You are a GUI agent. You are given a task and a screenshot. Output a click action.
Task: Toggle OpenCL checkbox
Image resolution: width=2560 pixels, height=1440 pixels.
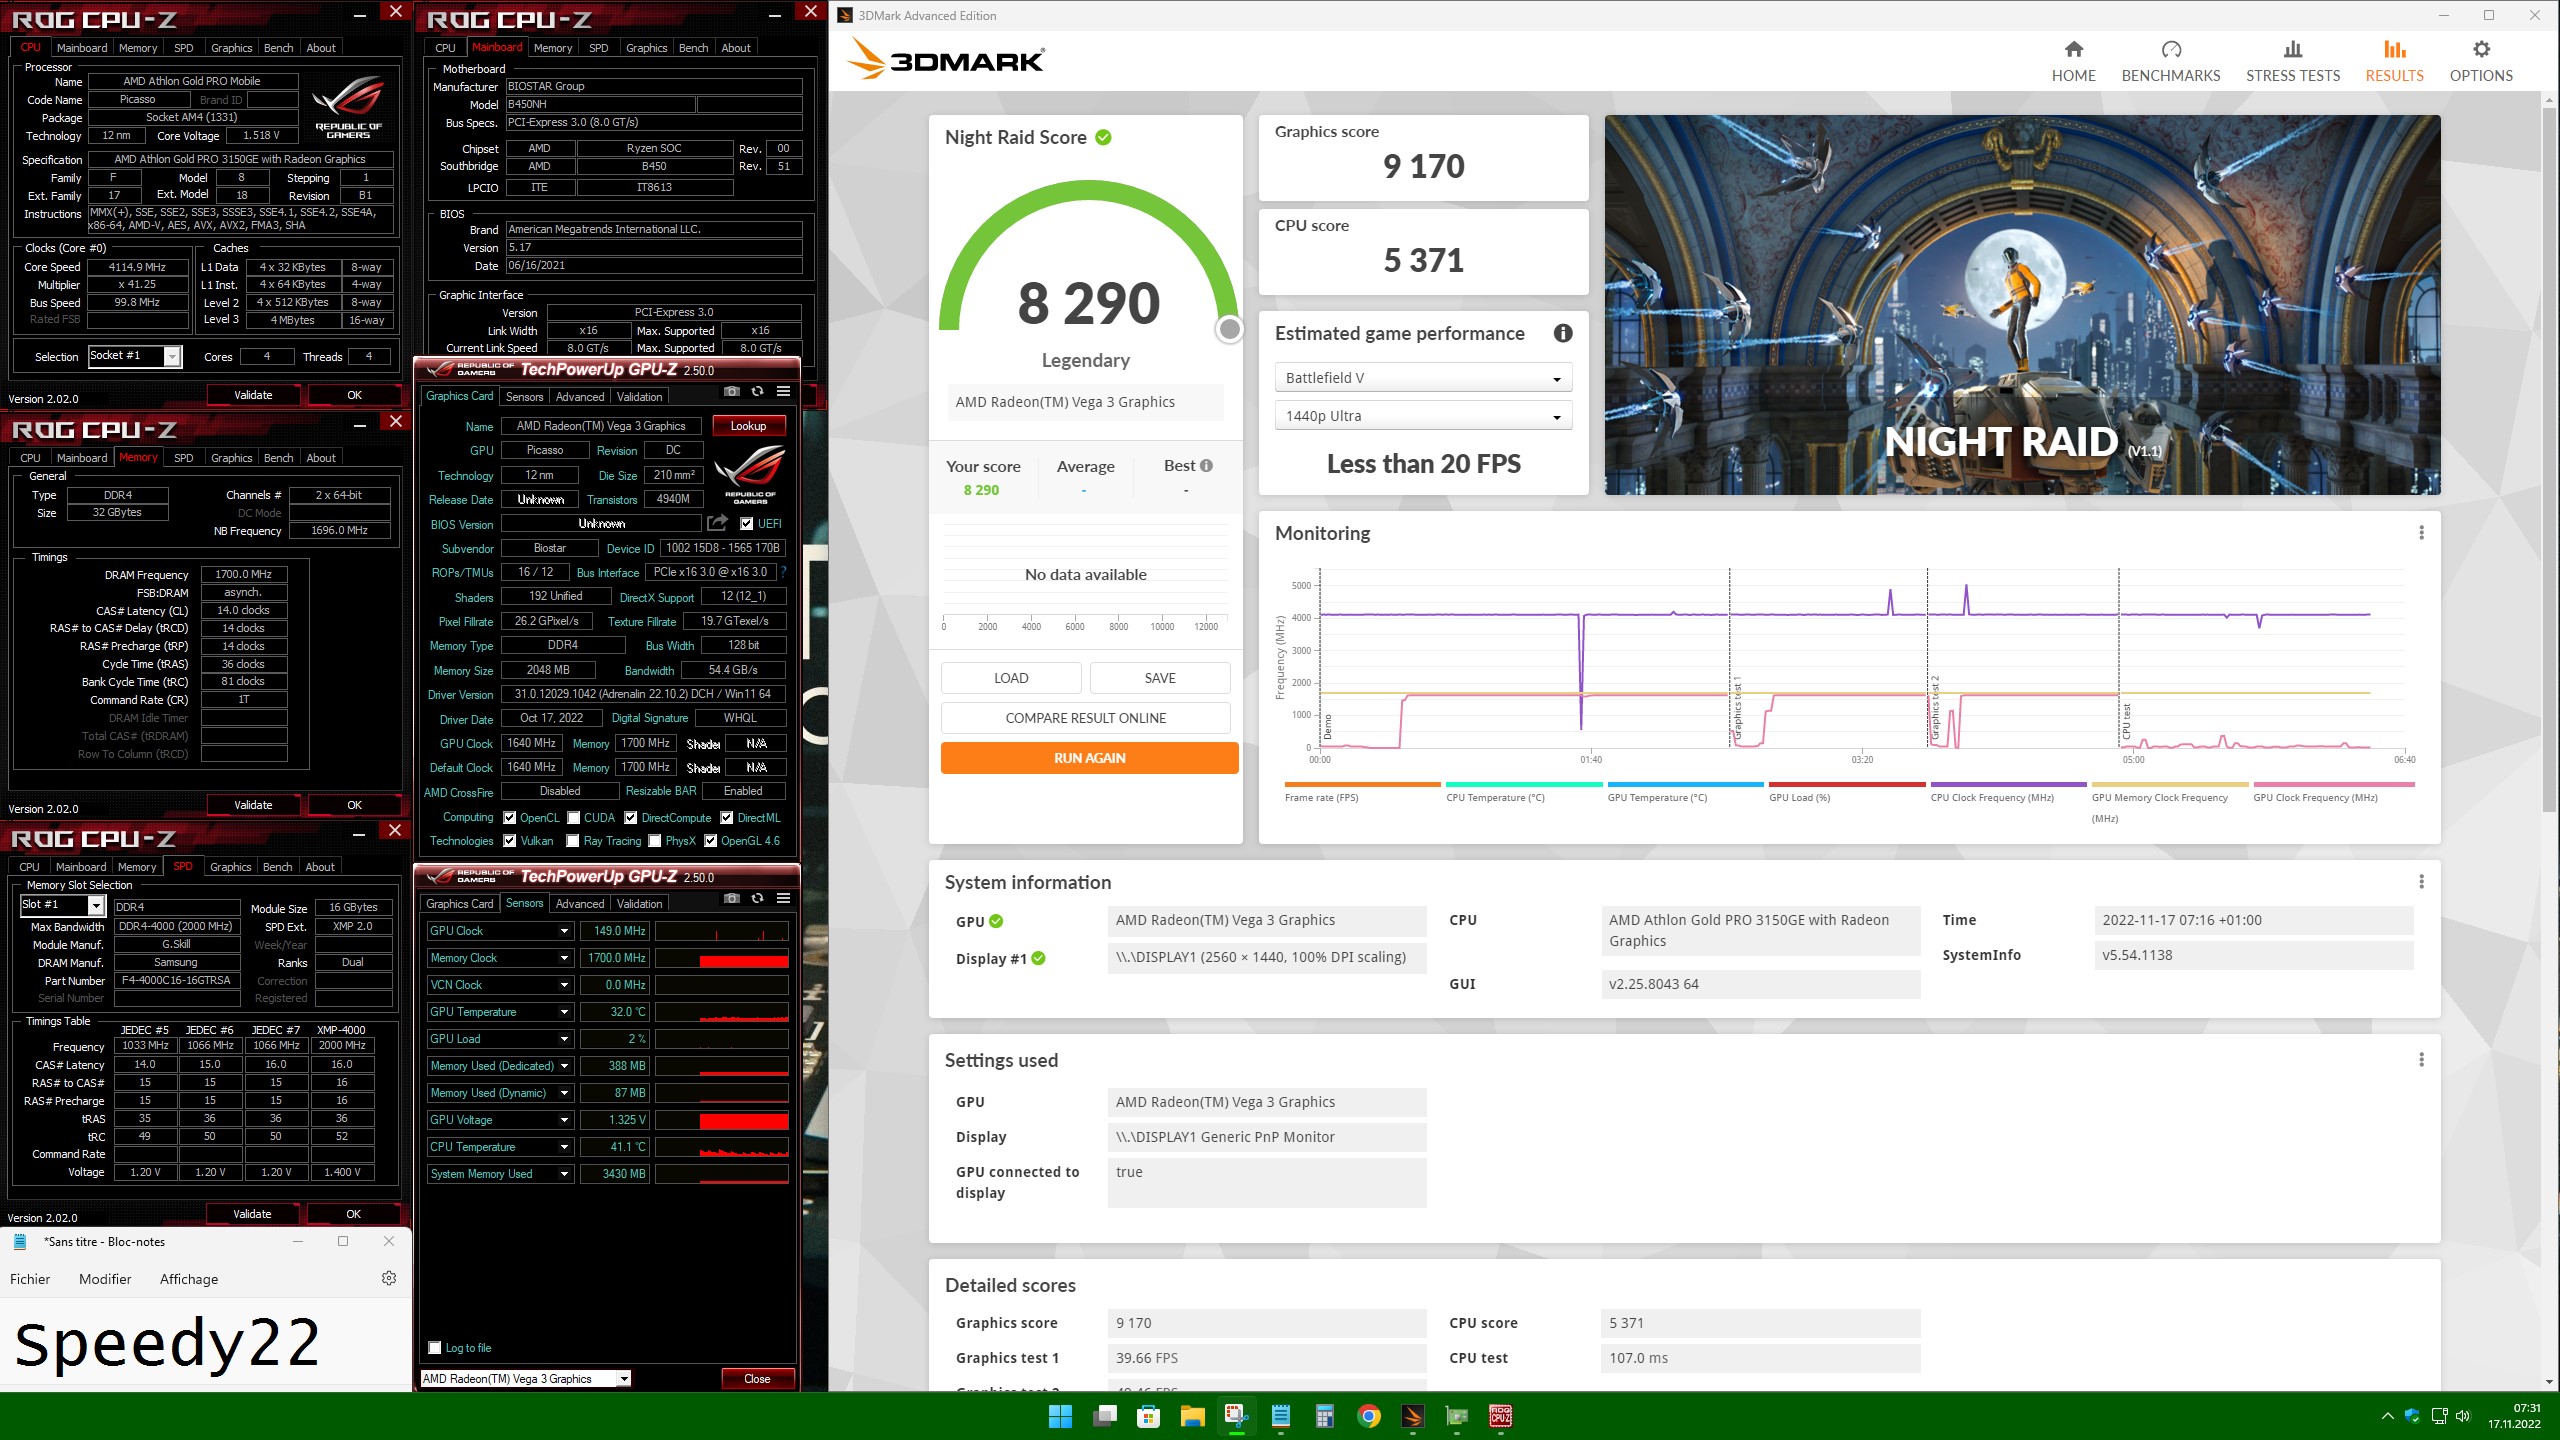[510, 818]
